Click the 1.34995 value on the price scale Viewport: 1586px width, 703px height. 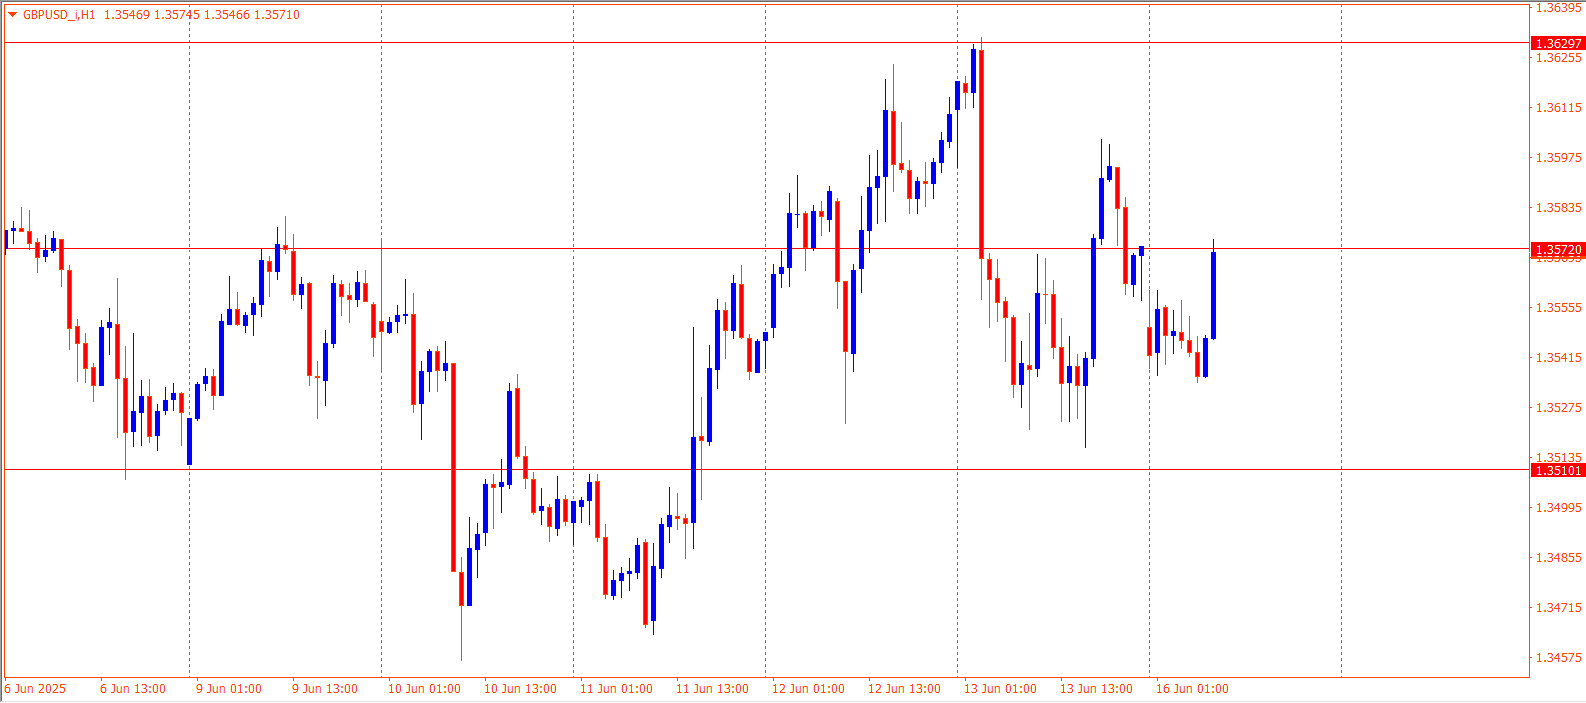1558,508
